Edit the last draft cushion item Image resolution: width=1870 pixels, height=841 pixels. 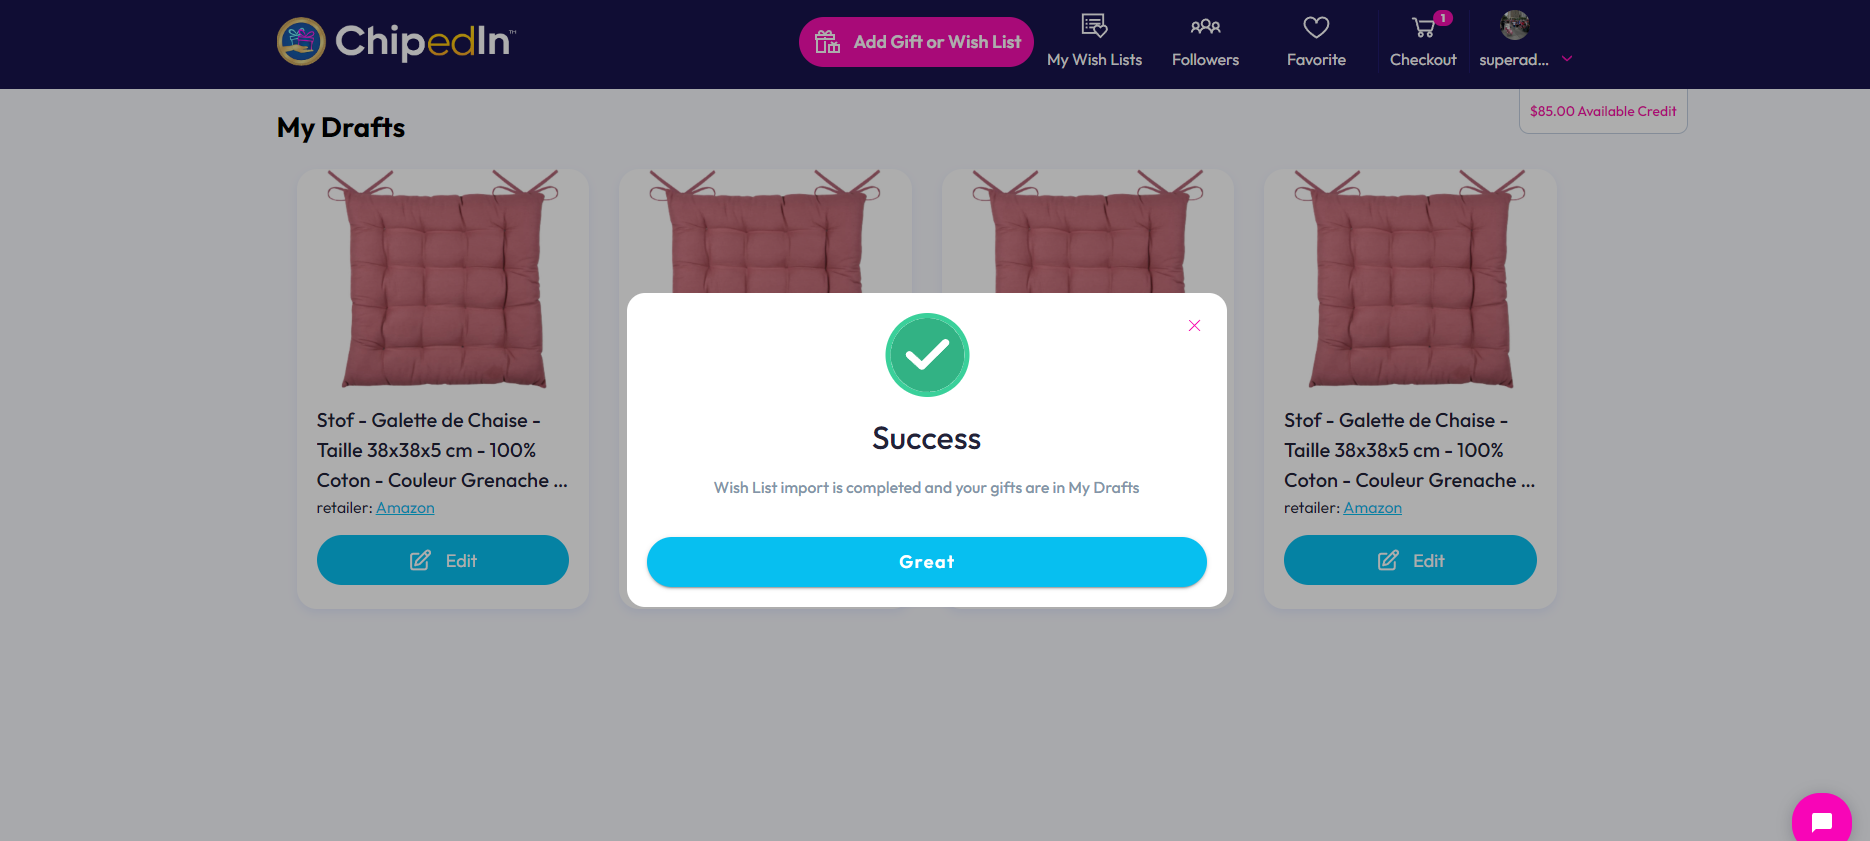1410,560
